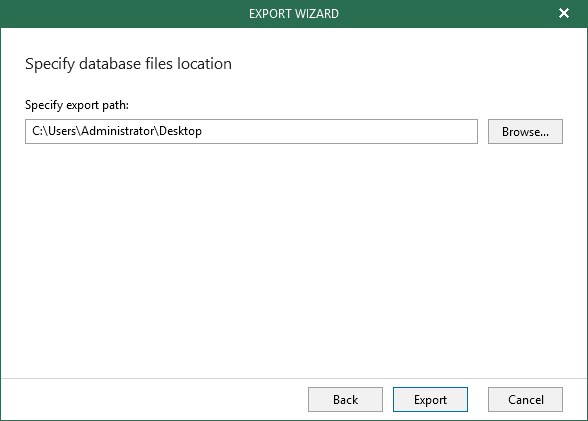Click the 'Specify database files location' heading
The height and width of the screenshot is (421, 588).
(128, 64)
